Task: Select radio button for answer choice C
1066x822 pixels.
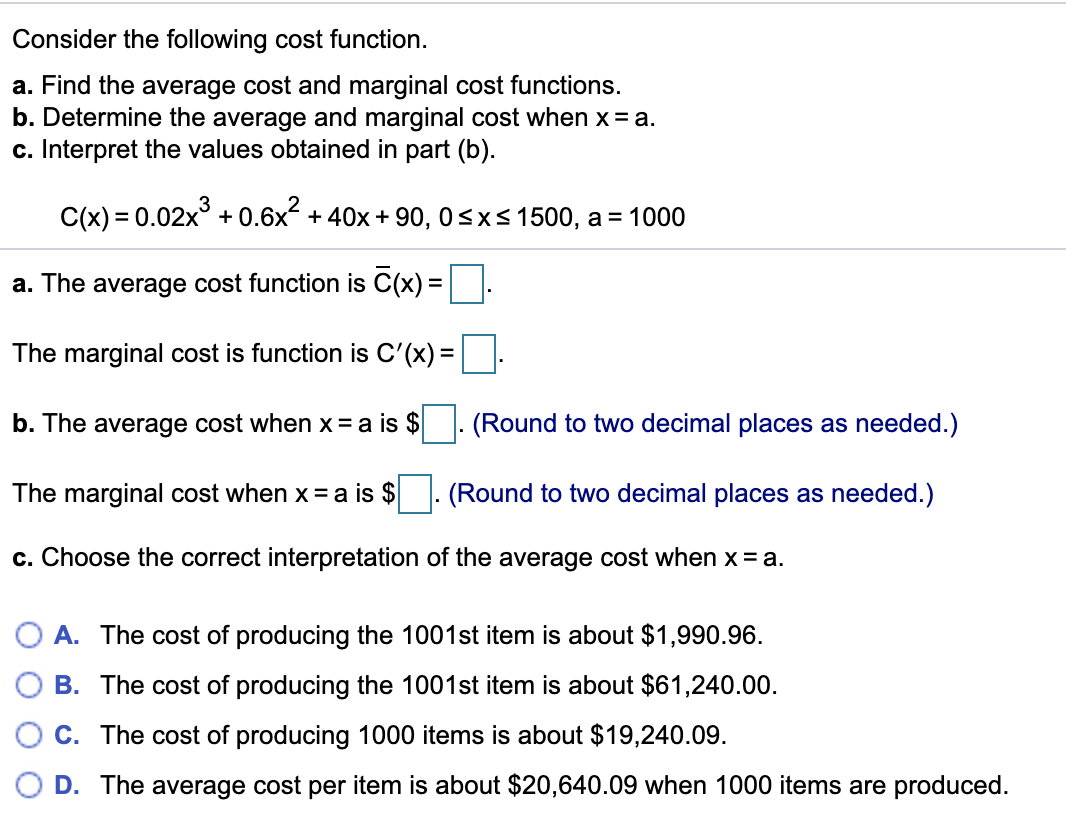Action: [x=27, y=735]
